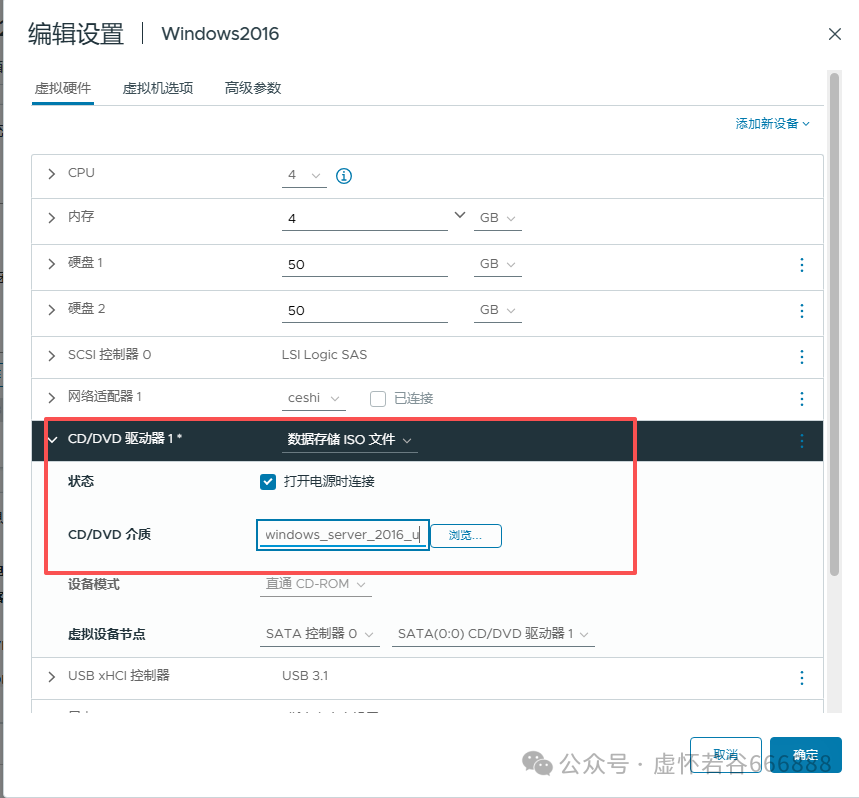Click the LSI Logic SAS text
Image resolution: width=859 pixels, height=798 pixels.
click(x=324, y=355)
